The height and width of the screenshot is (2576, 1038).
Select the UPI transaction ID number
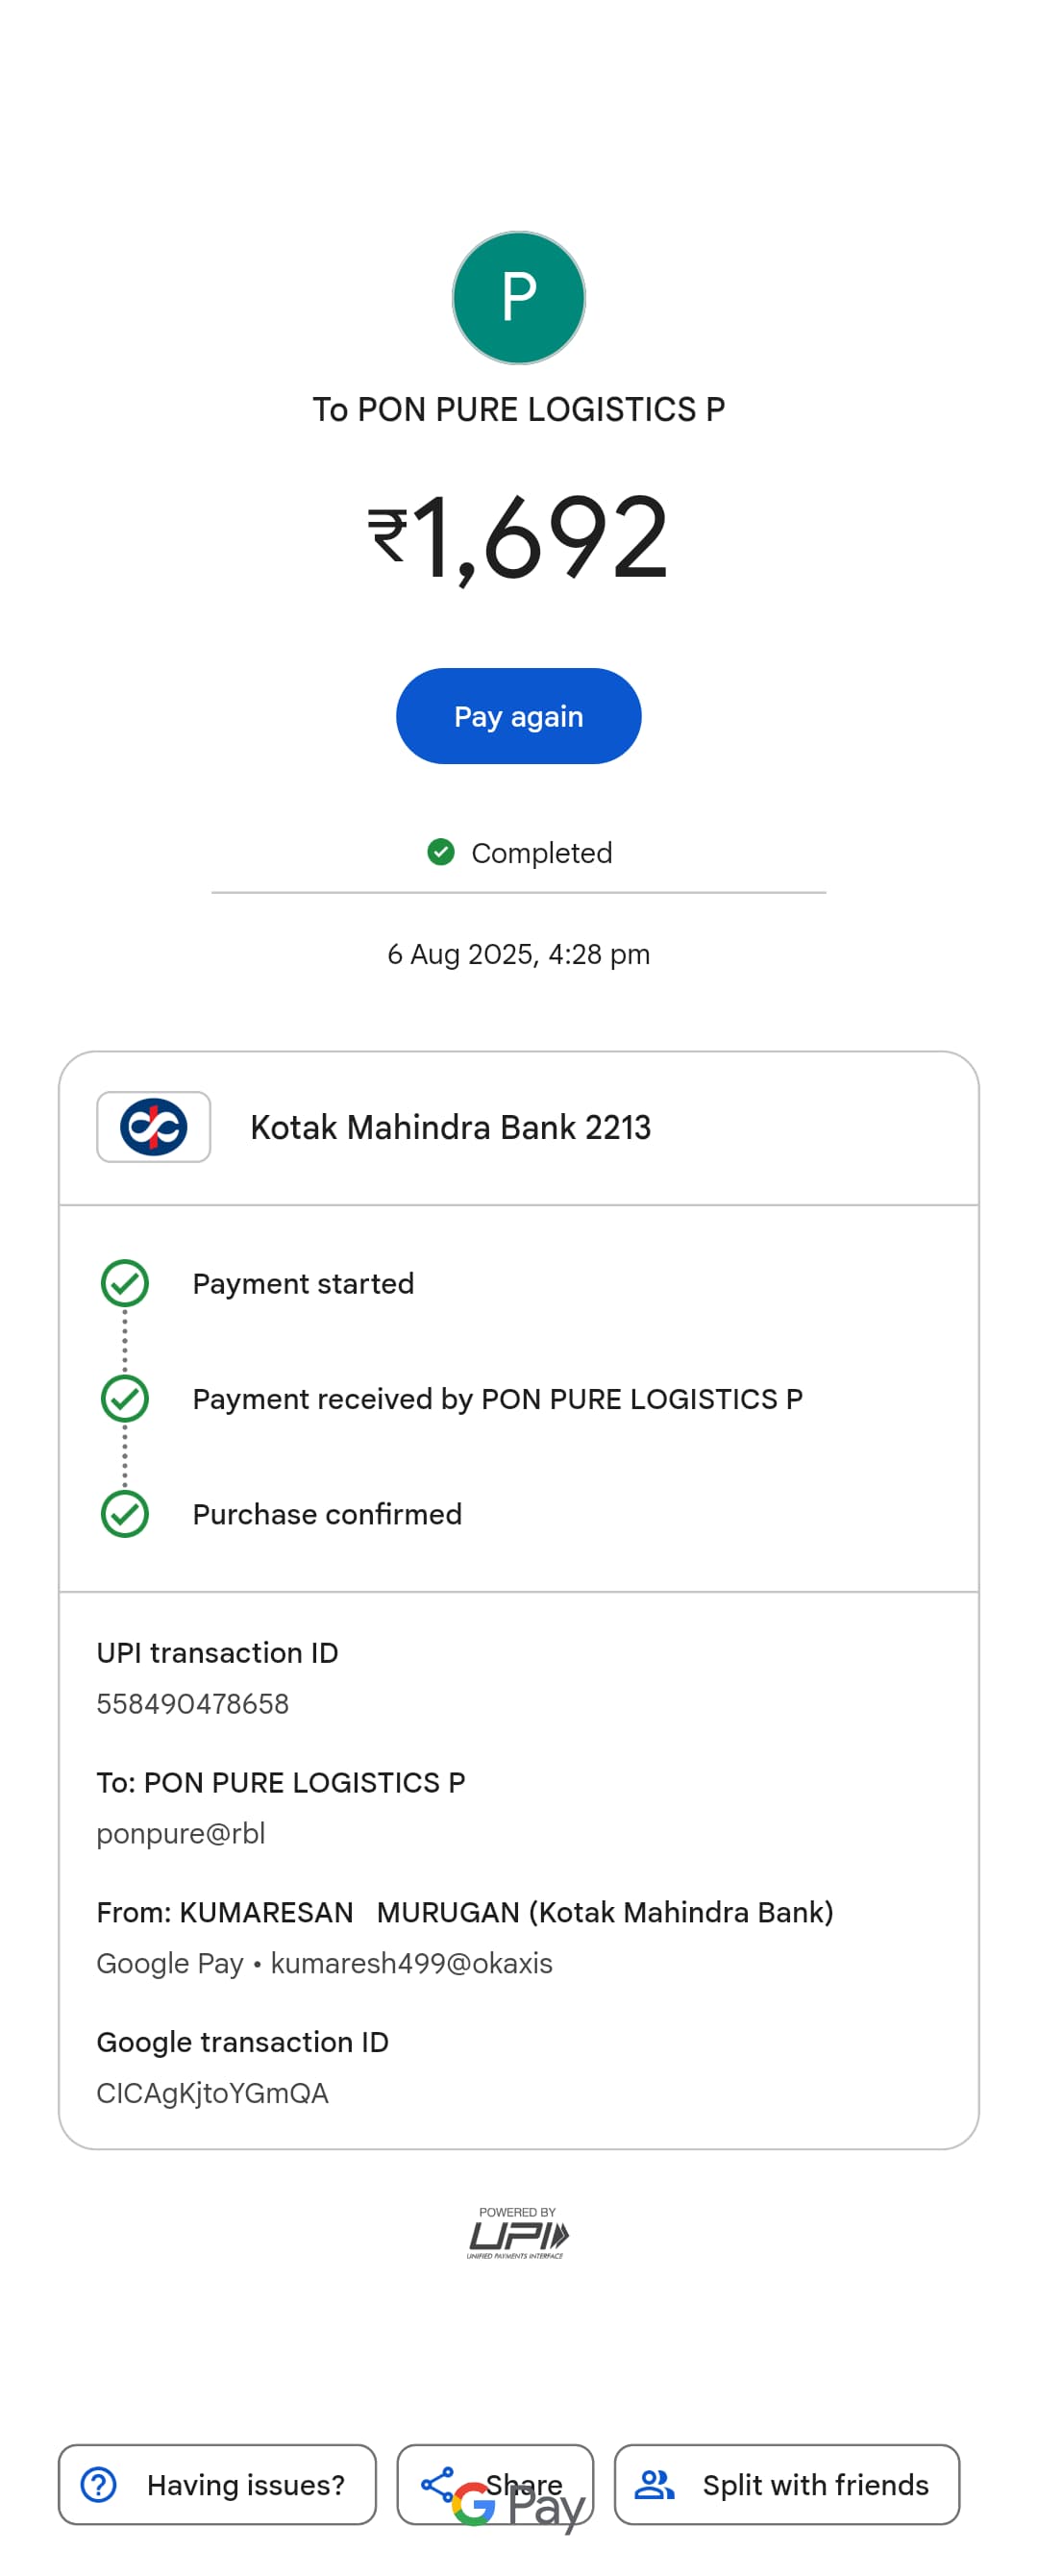point(192,1703)
